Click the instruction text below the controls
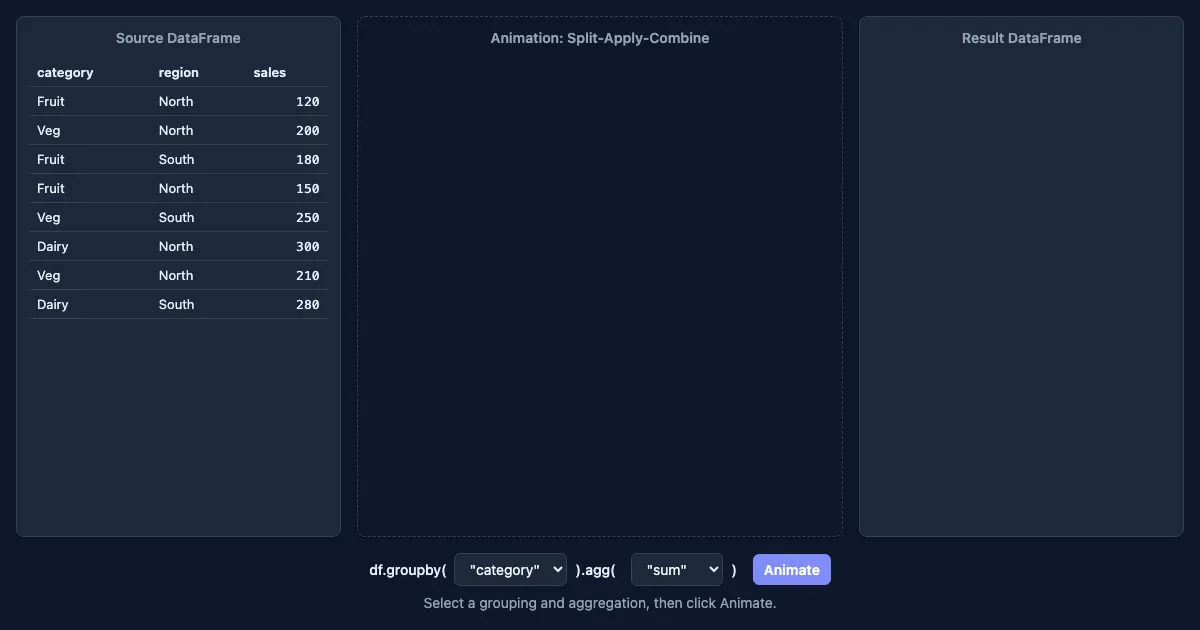Image resolution: width=1200 pixels, height=630 pixels. pyautogui.click(x=600, y=603)
